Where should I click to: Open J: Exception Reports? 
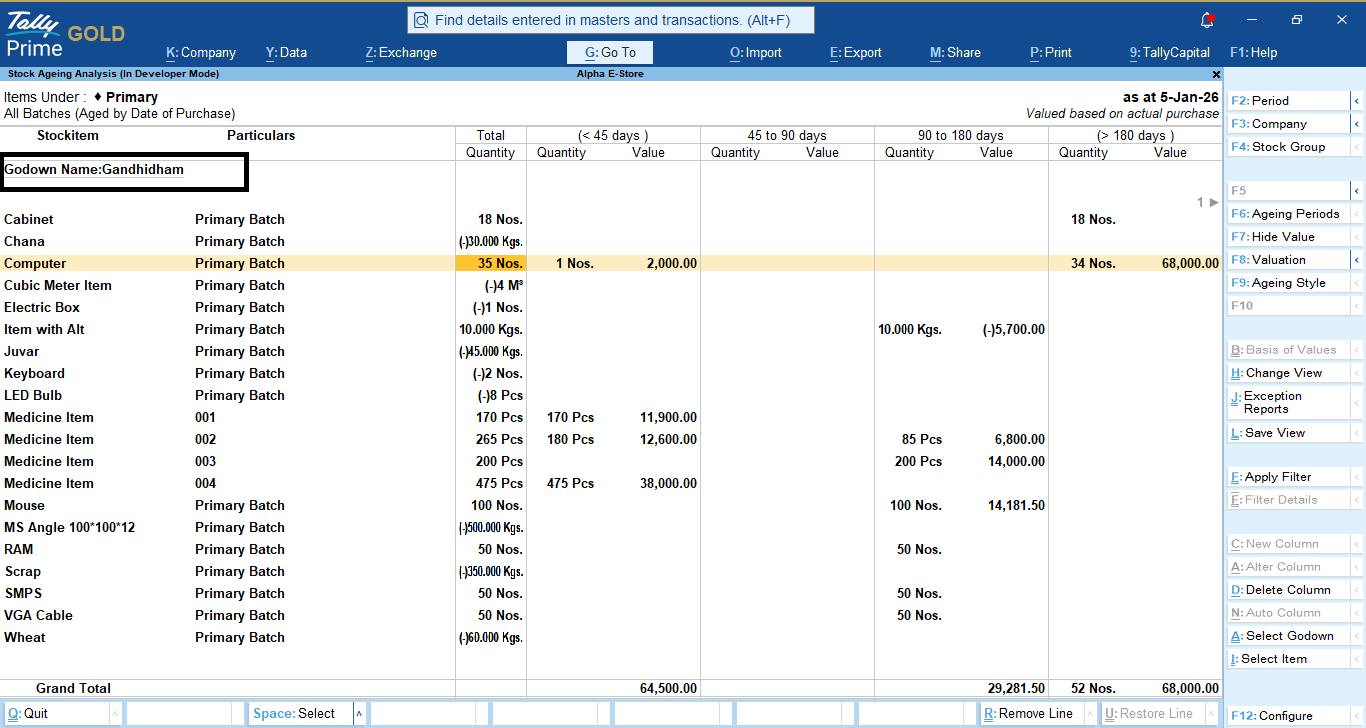coord(1288,402)
